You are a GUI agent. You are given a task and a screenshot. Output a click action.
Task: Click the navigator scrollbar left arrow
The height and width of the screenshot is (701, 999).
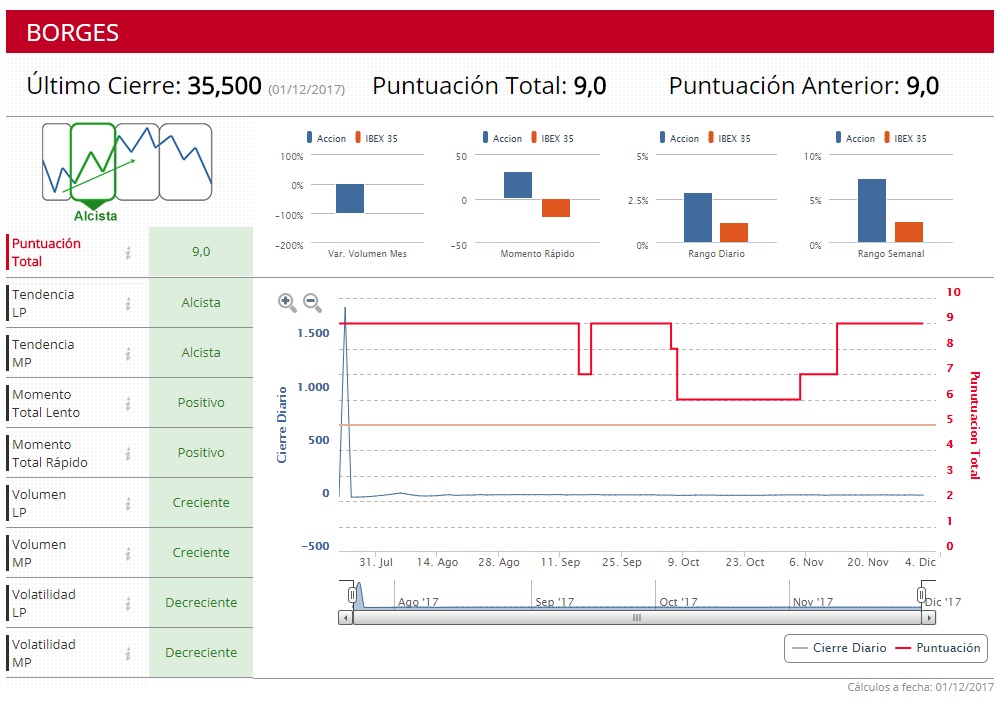point(346,618)
